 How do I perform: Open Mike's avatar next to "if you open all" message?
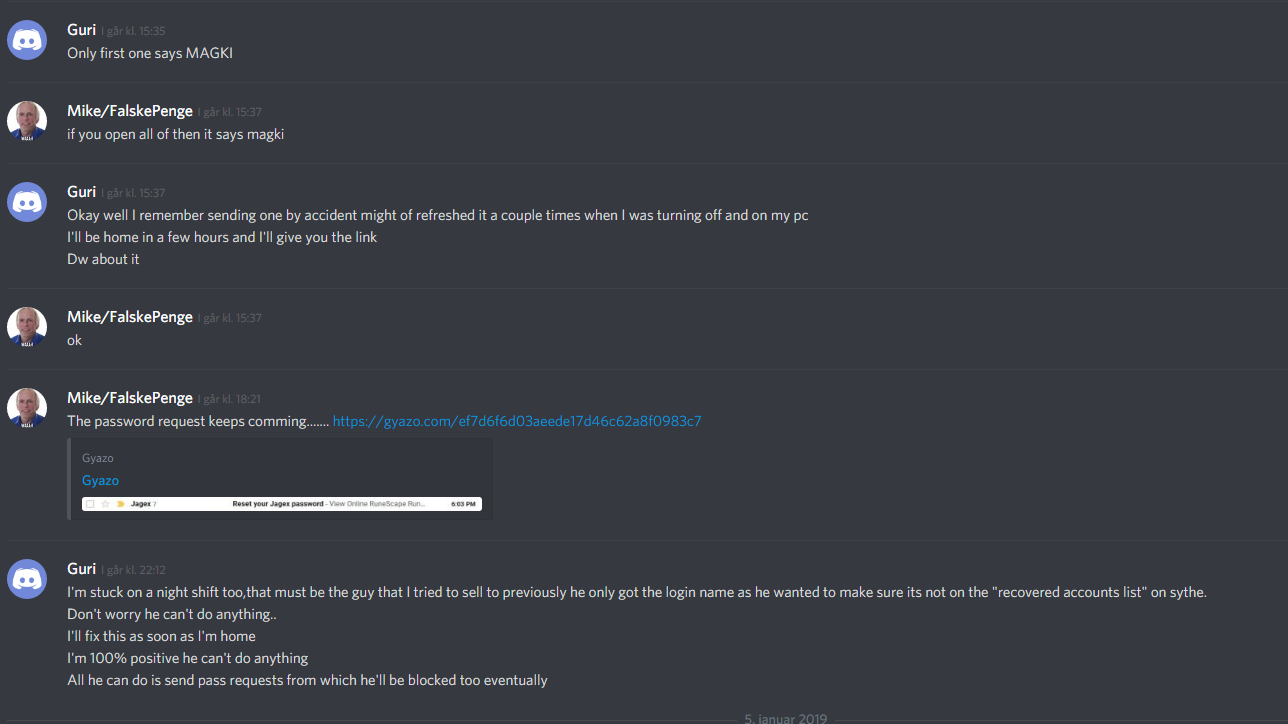tap(27, 121)
